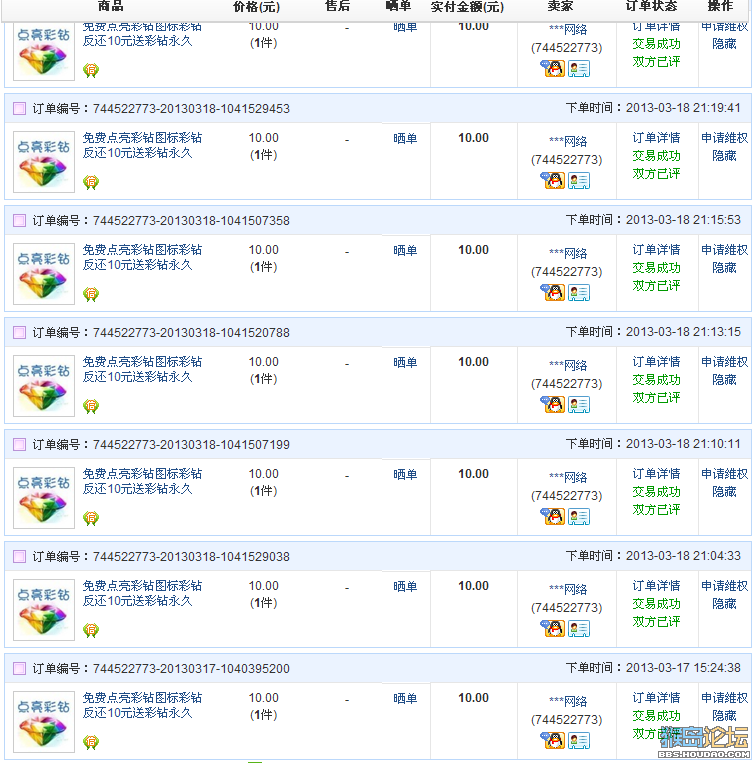Image resolution: width=755 pixels, height=763 pixels.
Task: Tick checkbox for order 744522773-20130317-1040395200
Action: click(x=19, y=668)
